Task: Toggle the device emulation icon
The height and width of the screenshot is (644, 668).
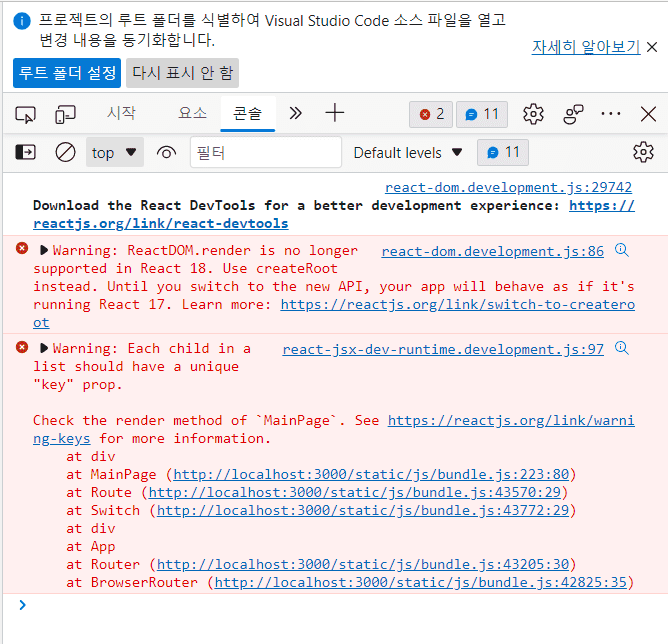Action: point(65,114)
